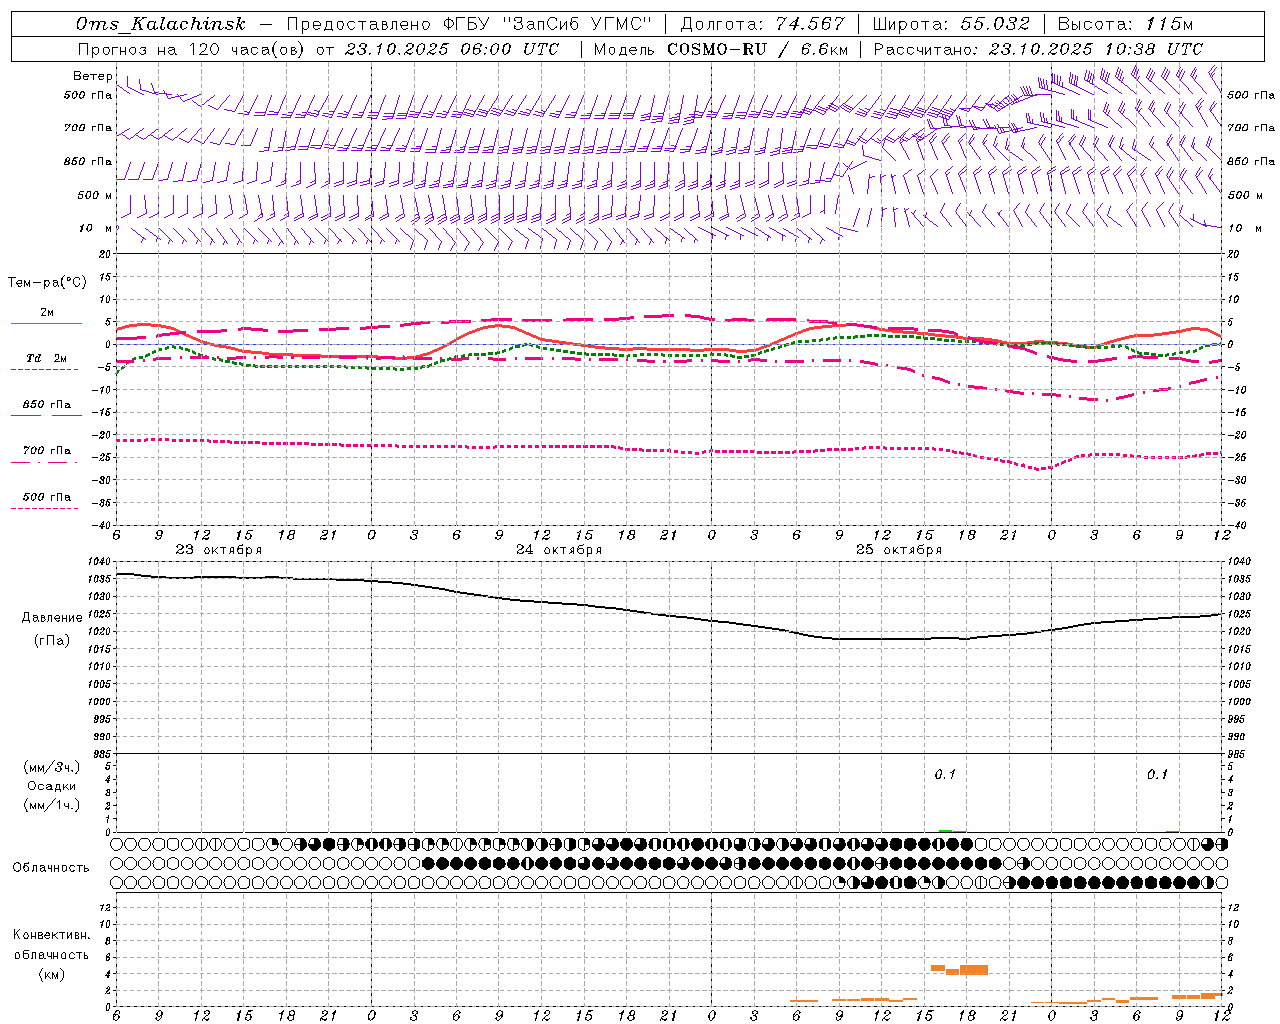
Task: Click the "Рассчитано: 23.10.2025 10:38 UTC" timestamp
Action: point(1038,49)
